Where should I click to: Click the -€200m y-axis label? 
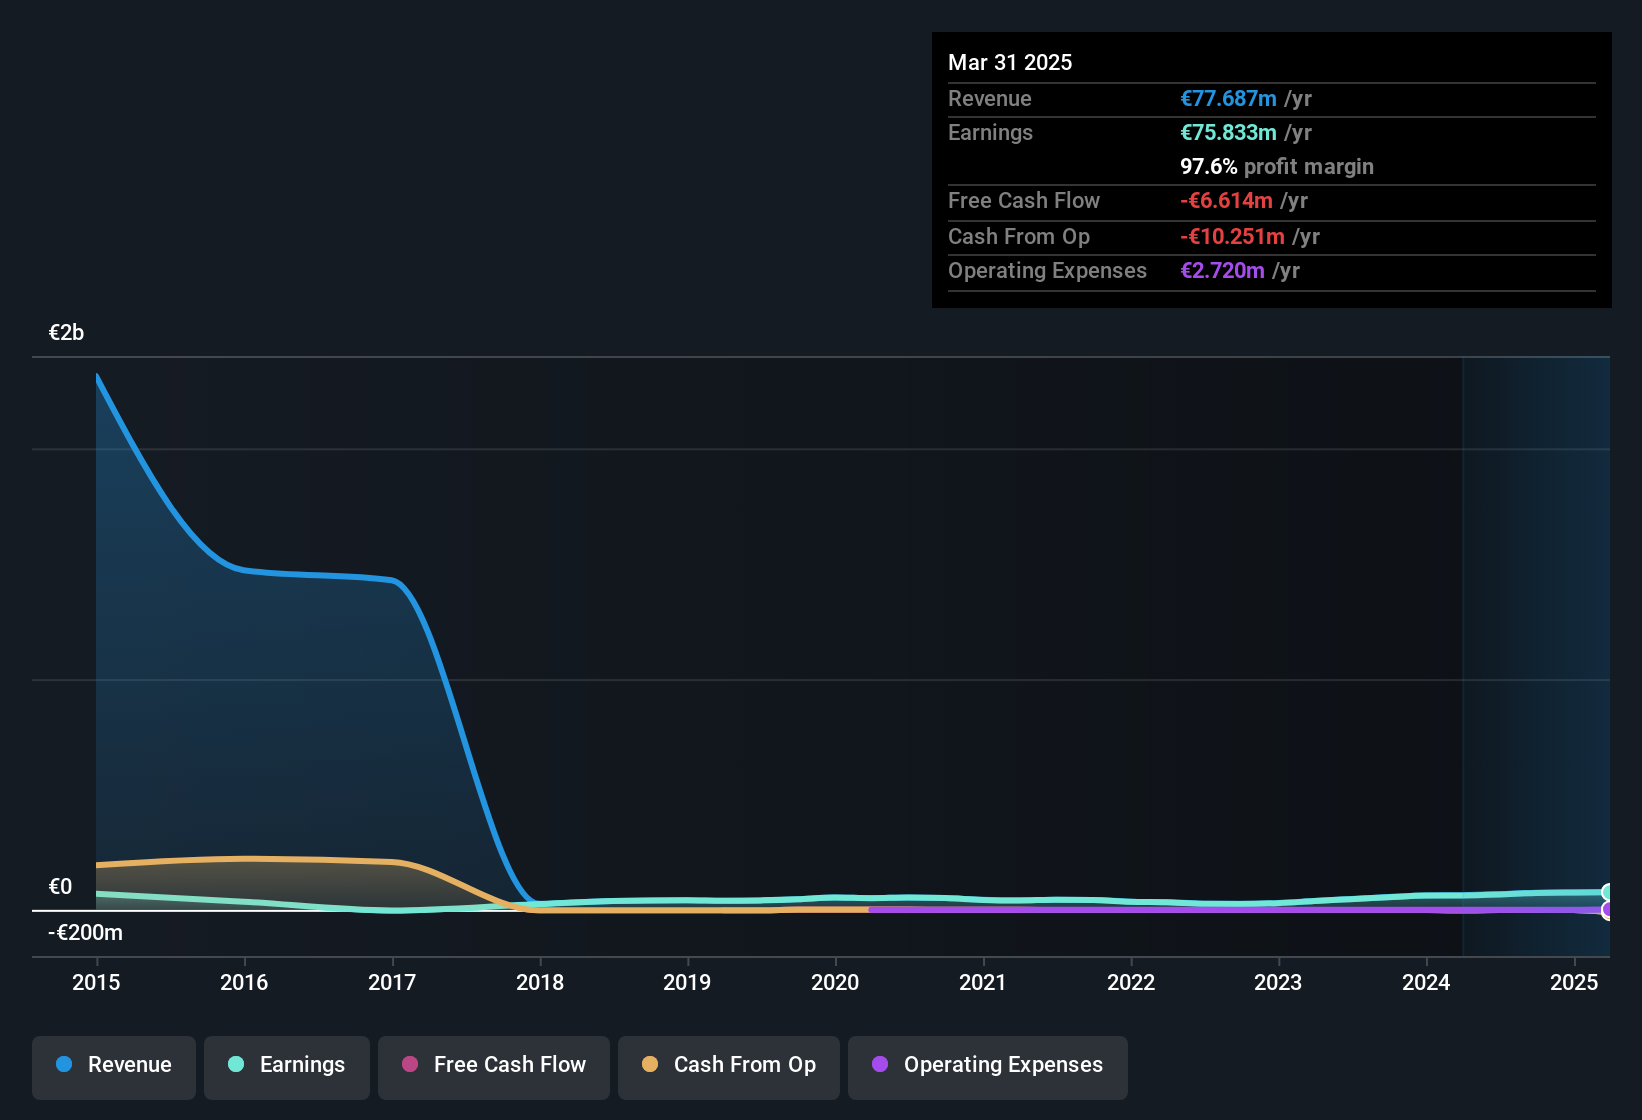(x=85, y=933)
